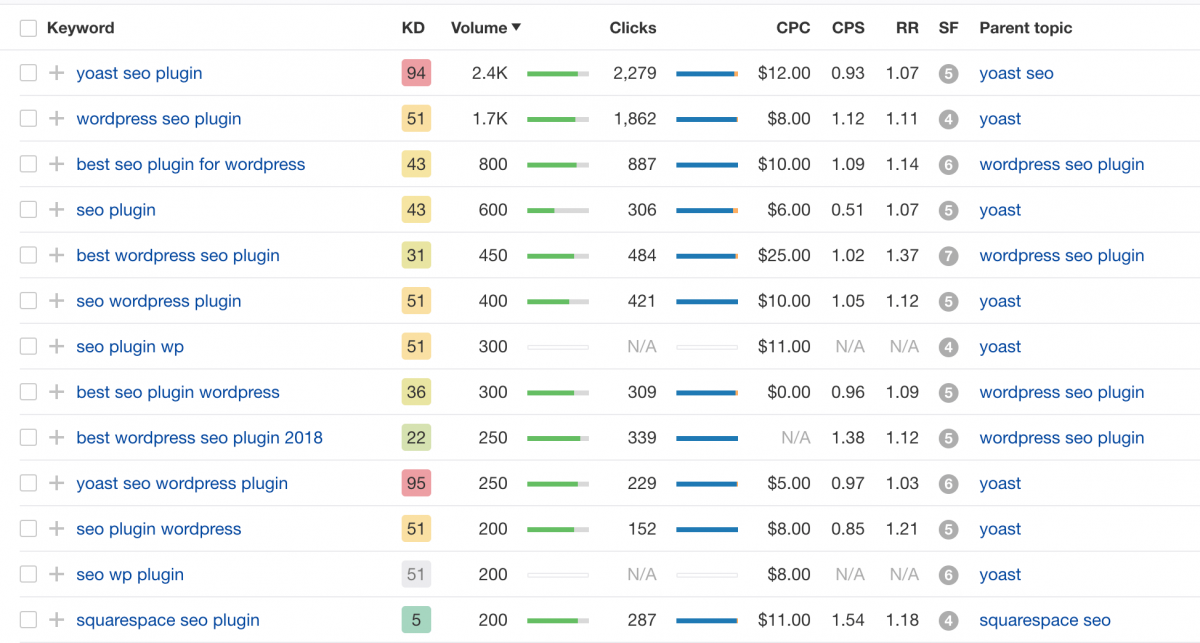Click plus icon beside 'wordpress seo plugin'
1200x643 pixels.
tap(57, 119)
